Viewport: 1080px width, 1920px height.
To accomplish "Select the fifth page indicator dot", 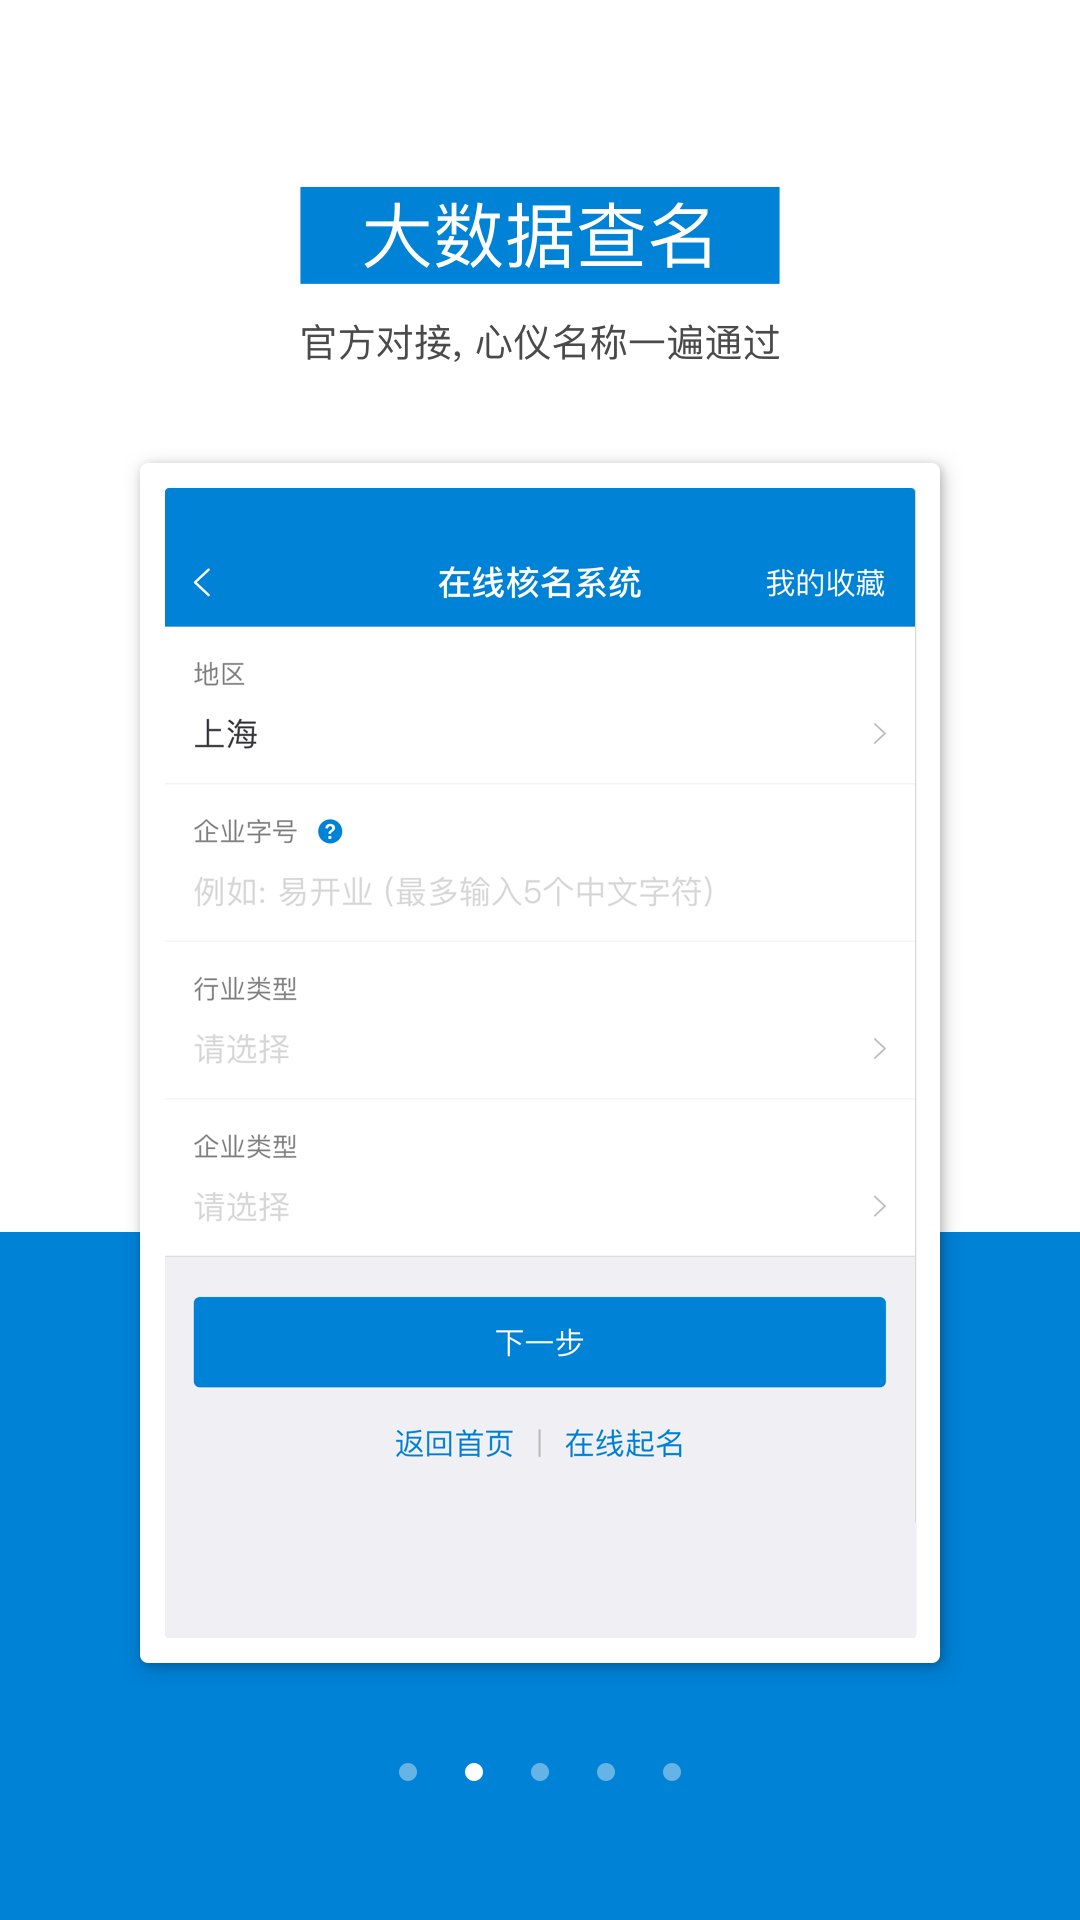I will coord(672,1772).
